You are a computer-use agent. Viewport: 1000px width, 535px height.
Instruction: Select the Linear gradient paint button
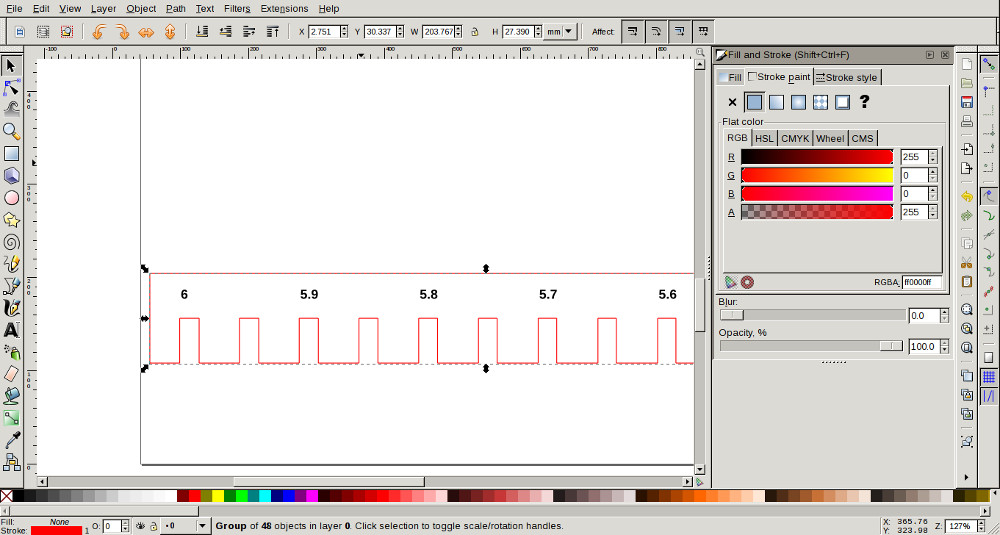(776, 102)
